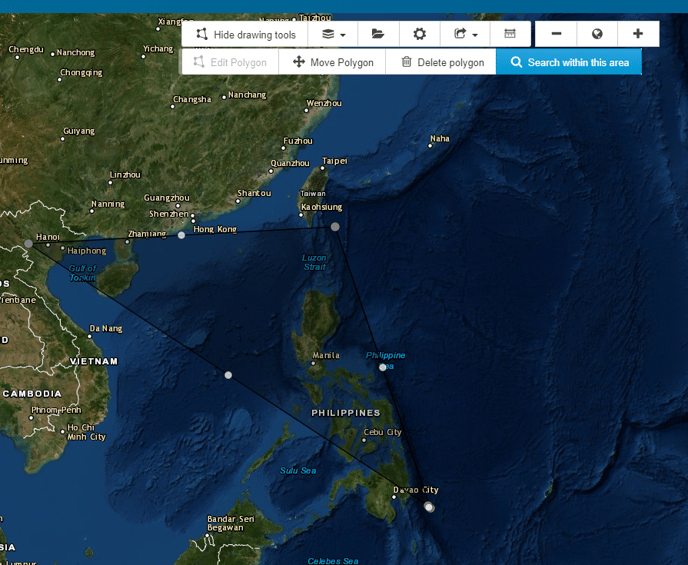Screen dimensions: 688x565
Task: Open settings with the gear icon
Action: (x=420, y=34)
